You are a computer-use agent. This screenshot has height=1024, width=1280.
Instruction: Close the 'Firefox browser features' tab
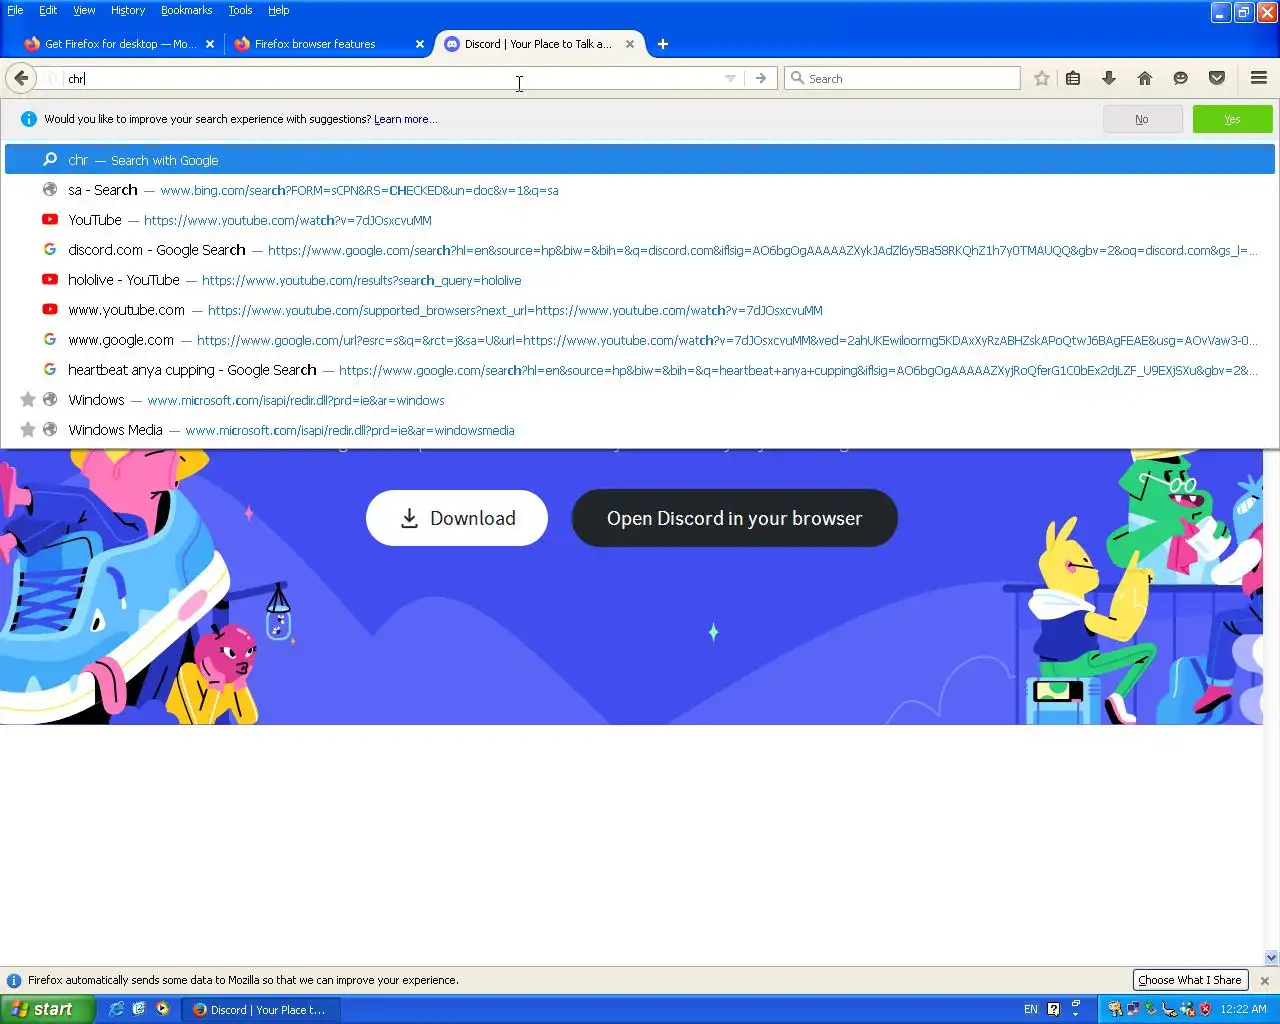coord(420,44)
